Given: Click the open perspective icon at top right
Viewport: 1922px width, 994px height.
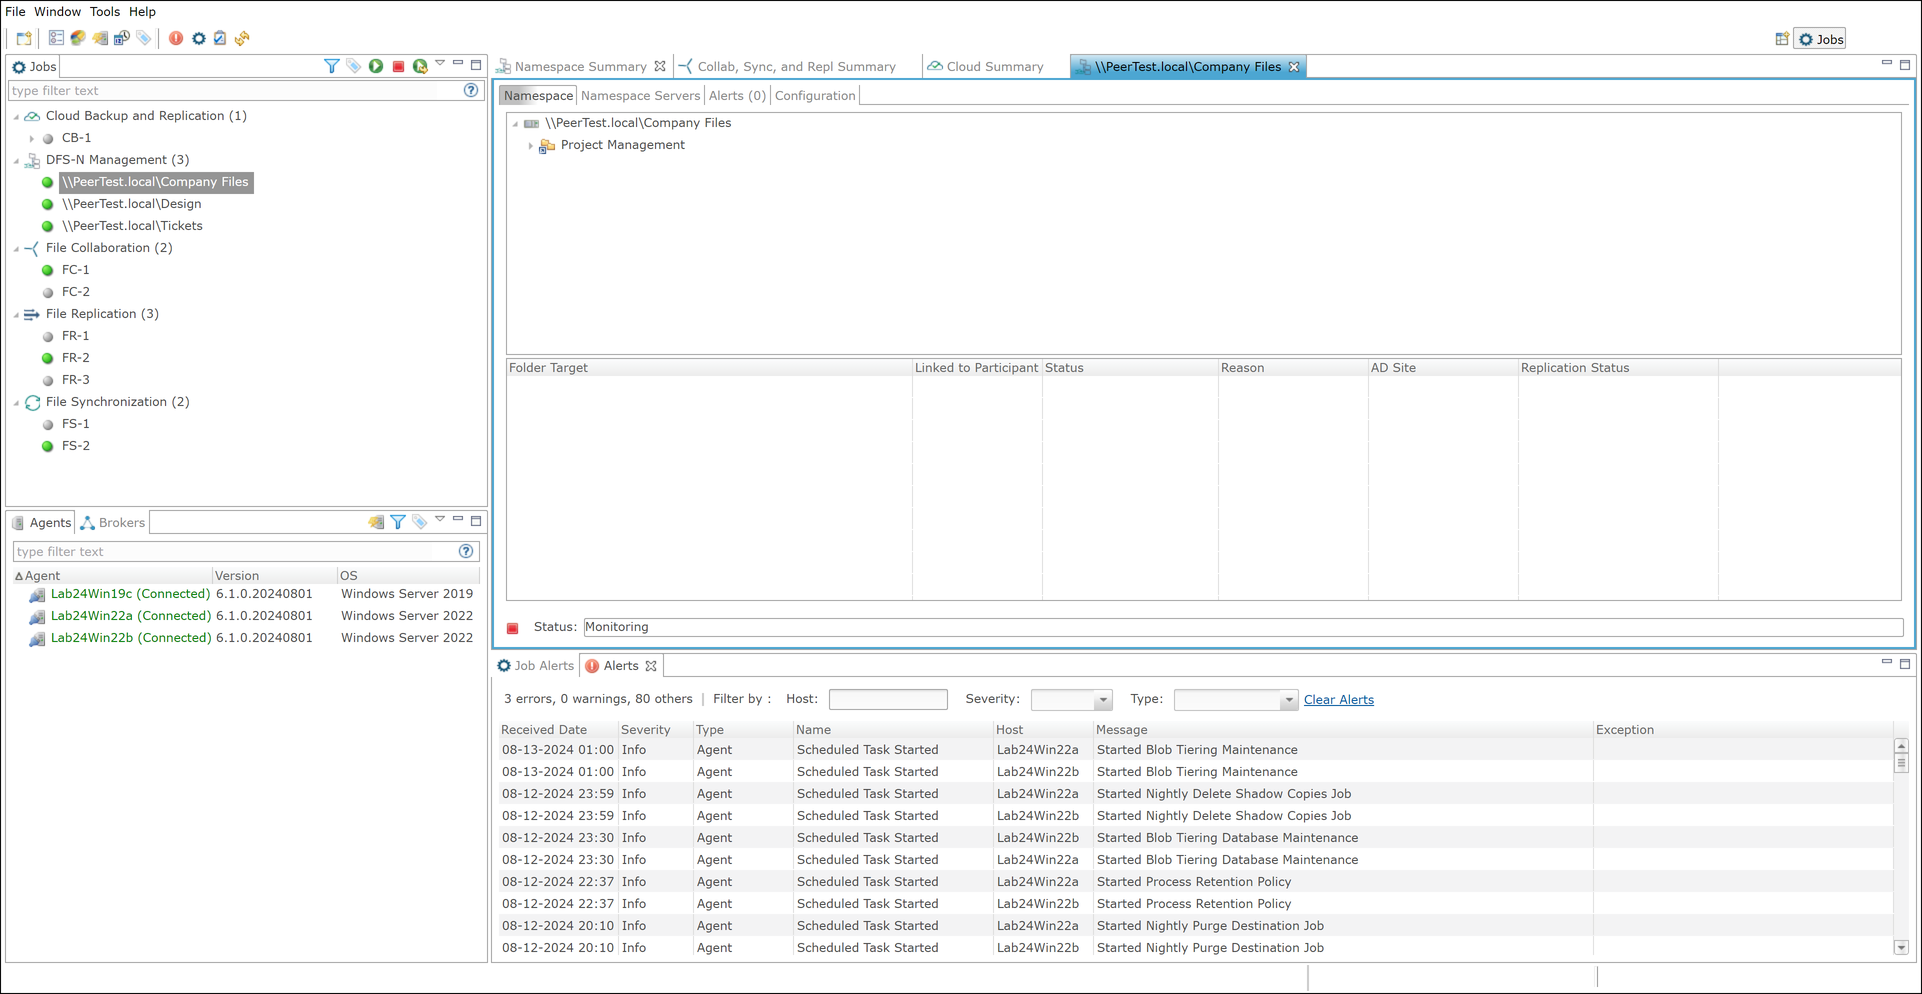Looking at the screenshot, I should coord(1782,39).
